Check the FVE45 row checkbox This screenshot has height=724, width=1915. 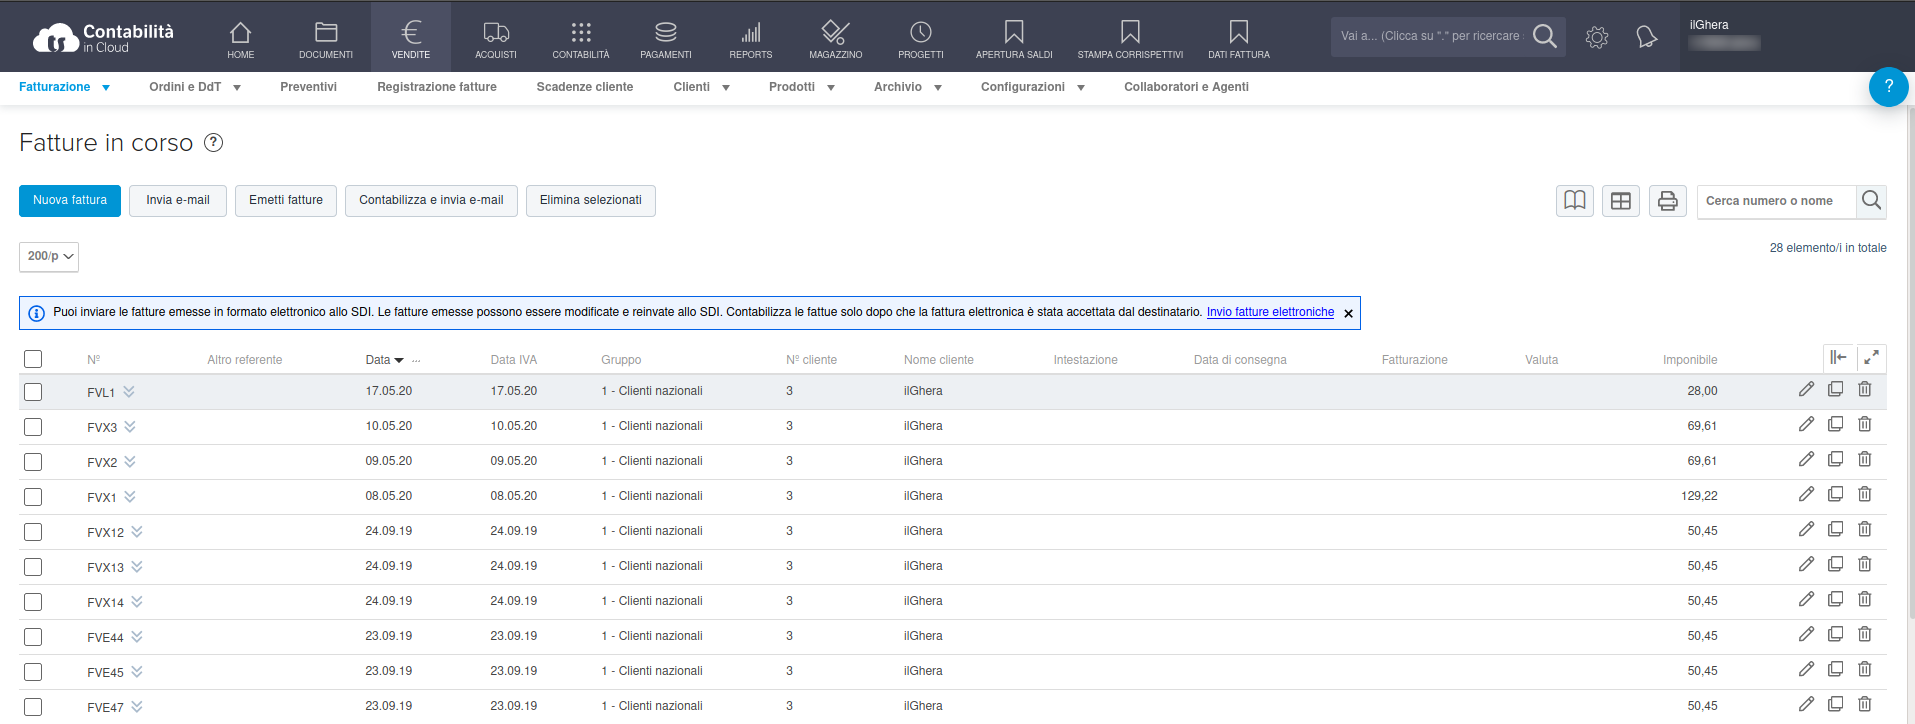pyautogui.click(x=33, y=672)
